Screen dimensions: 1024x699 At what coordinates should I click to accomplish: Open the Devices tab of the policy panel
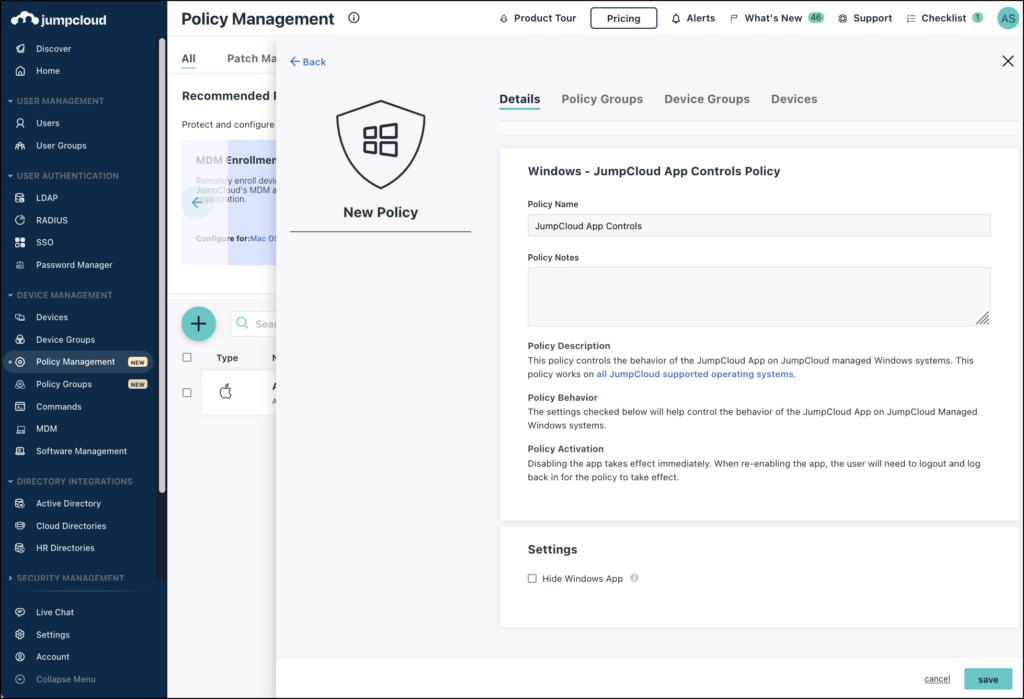click(x=794, y=99)
